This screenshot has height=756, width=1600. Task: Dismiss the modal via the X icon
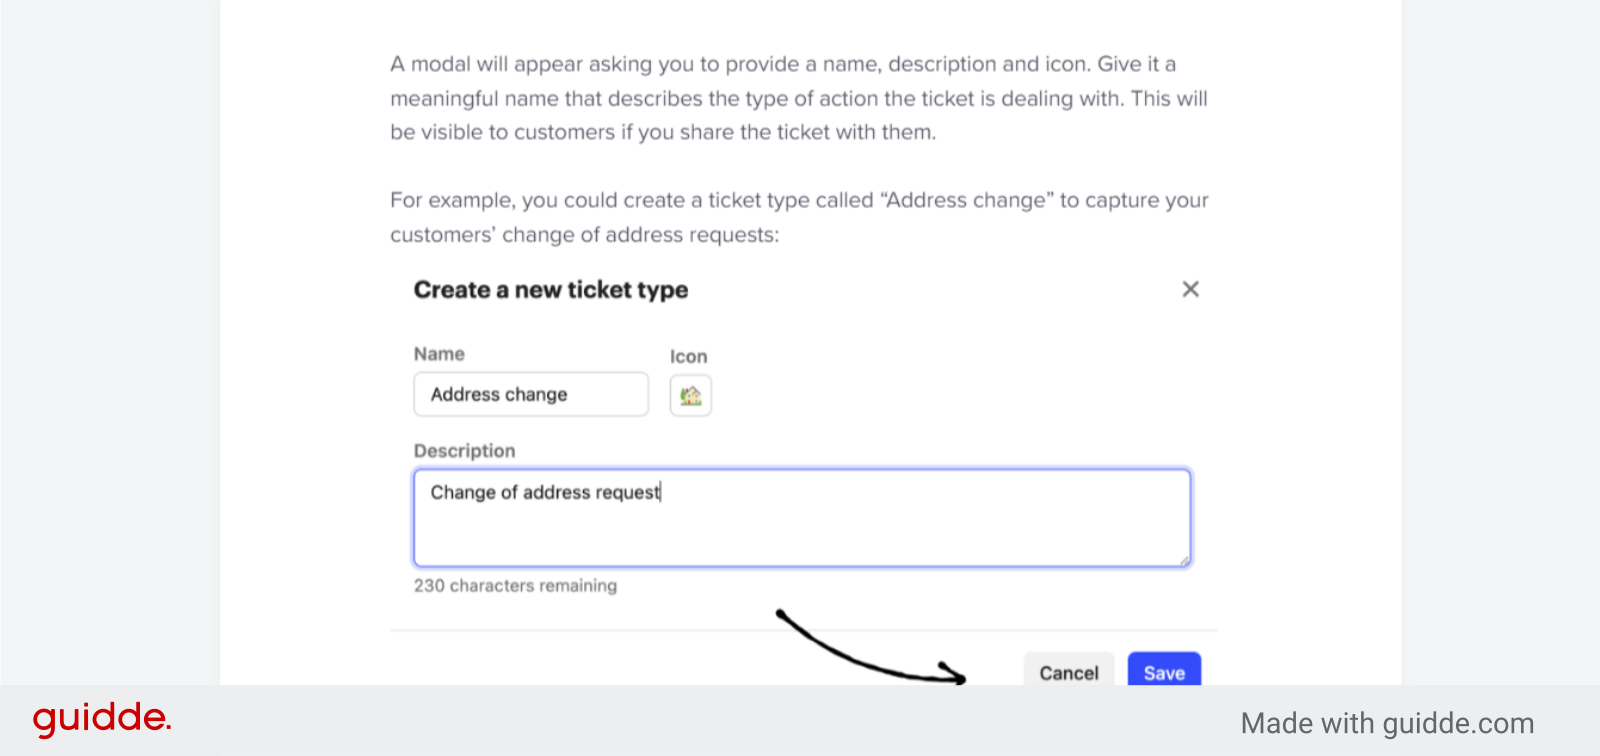[1190, 289]
